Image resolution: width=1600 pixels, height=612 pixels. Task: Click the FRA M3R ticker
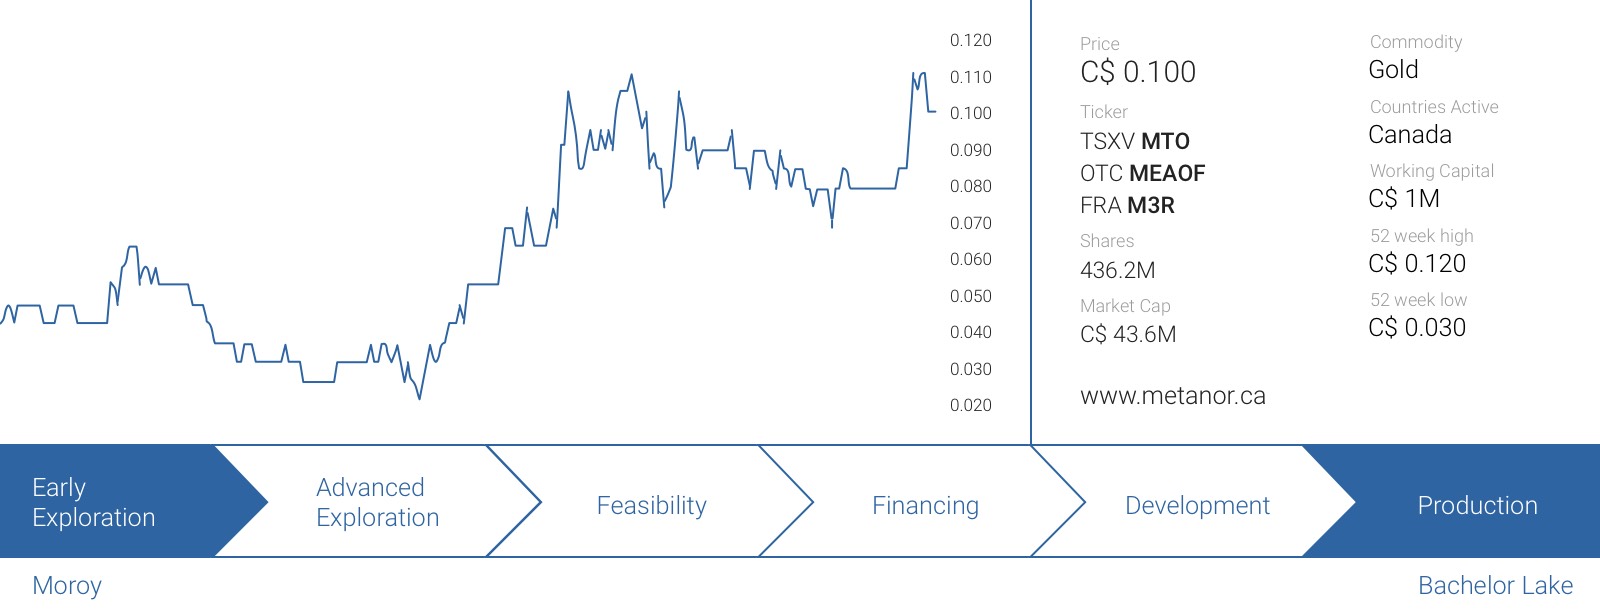1127,205
